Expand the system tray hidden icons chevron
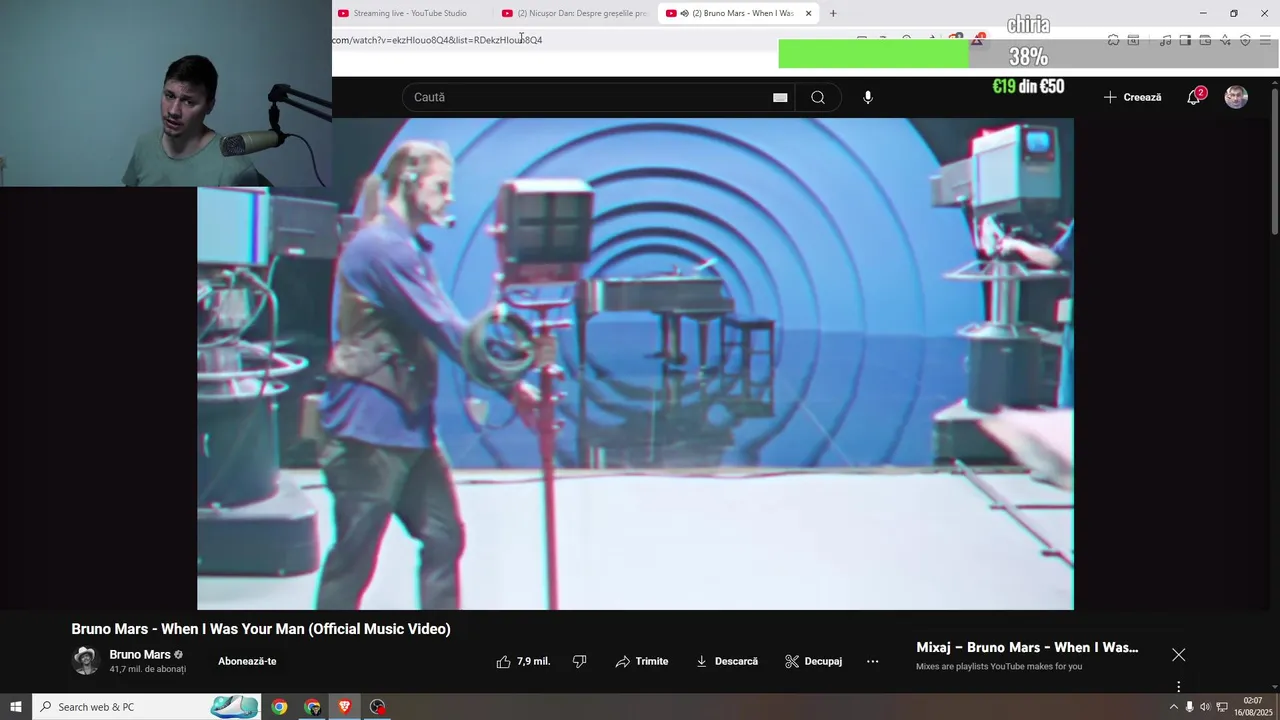This screenshot has width=1280, height=720. [x=1174, y=707]
